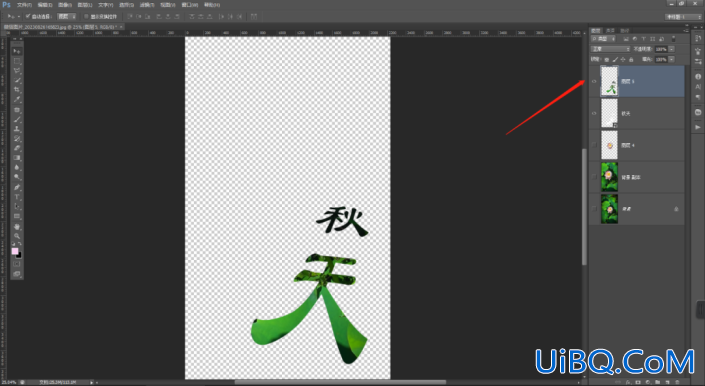Click lock all padlock icon
The image size is (705, 386).
coord(631,59)
